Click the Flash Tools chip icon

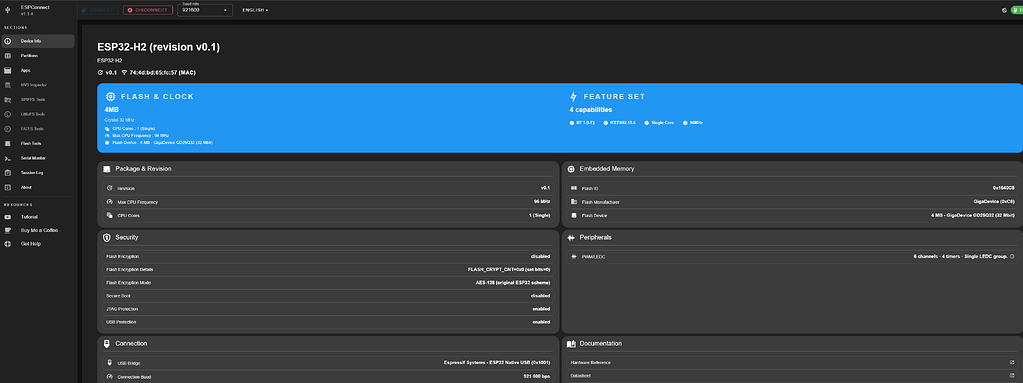[x=8, y=144]
